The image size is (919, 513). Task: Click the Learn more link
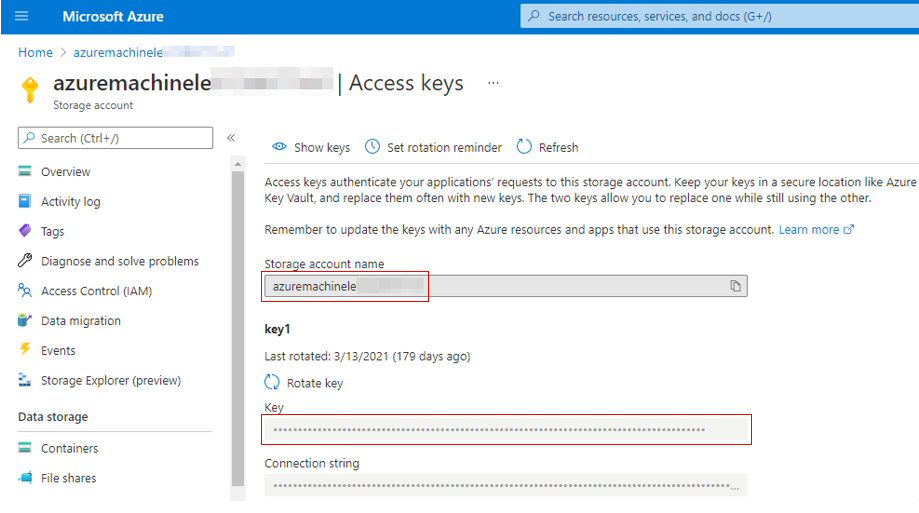click(x=809, y=230)
